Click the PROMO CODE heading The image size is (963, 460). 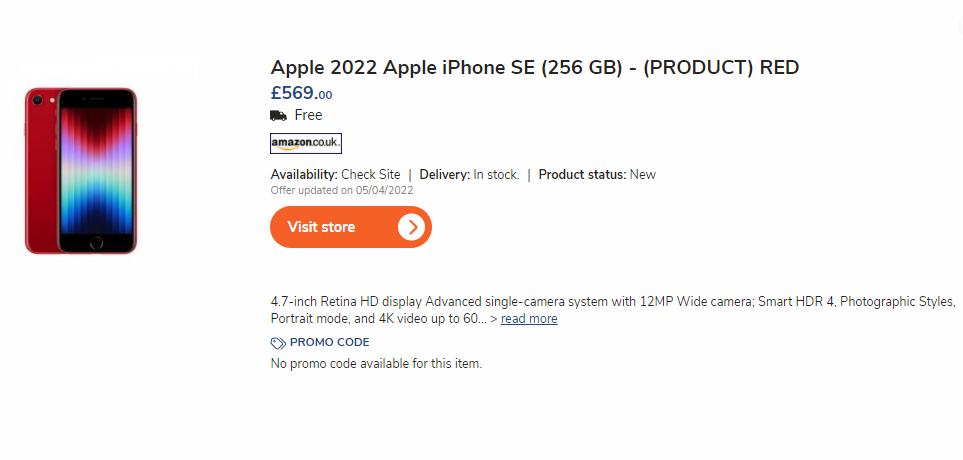click(330, 343)
